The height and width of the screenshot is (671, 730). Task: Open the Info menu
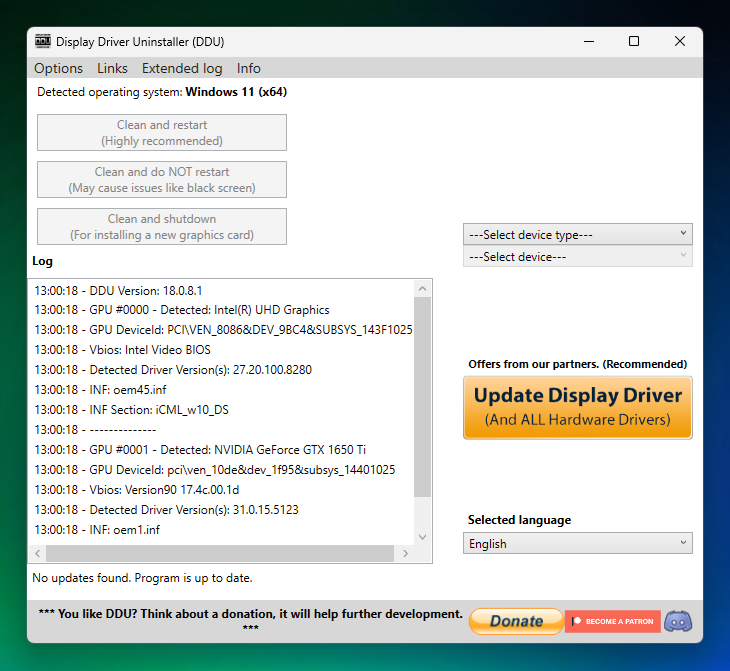pos(249,68)
